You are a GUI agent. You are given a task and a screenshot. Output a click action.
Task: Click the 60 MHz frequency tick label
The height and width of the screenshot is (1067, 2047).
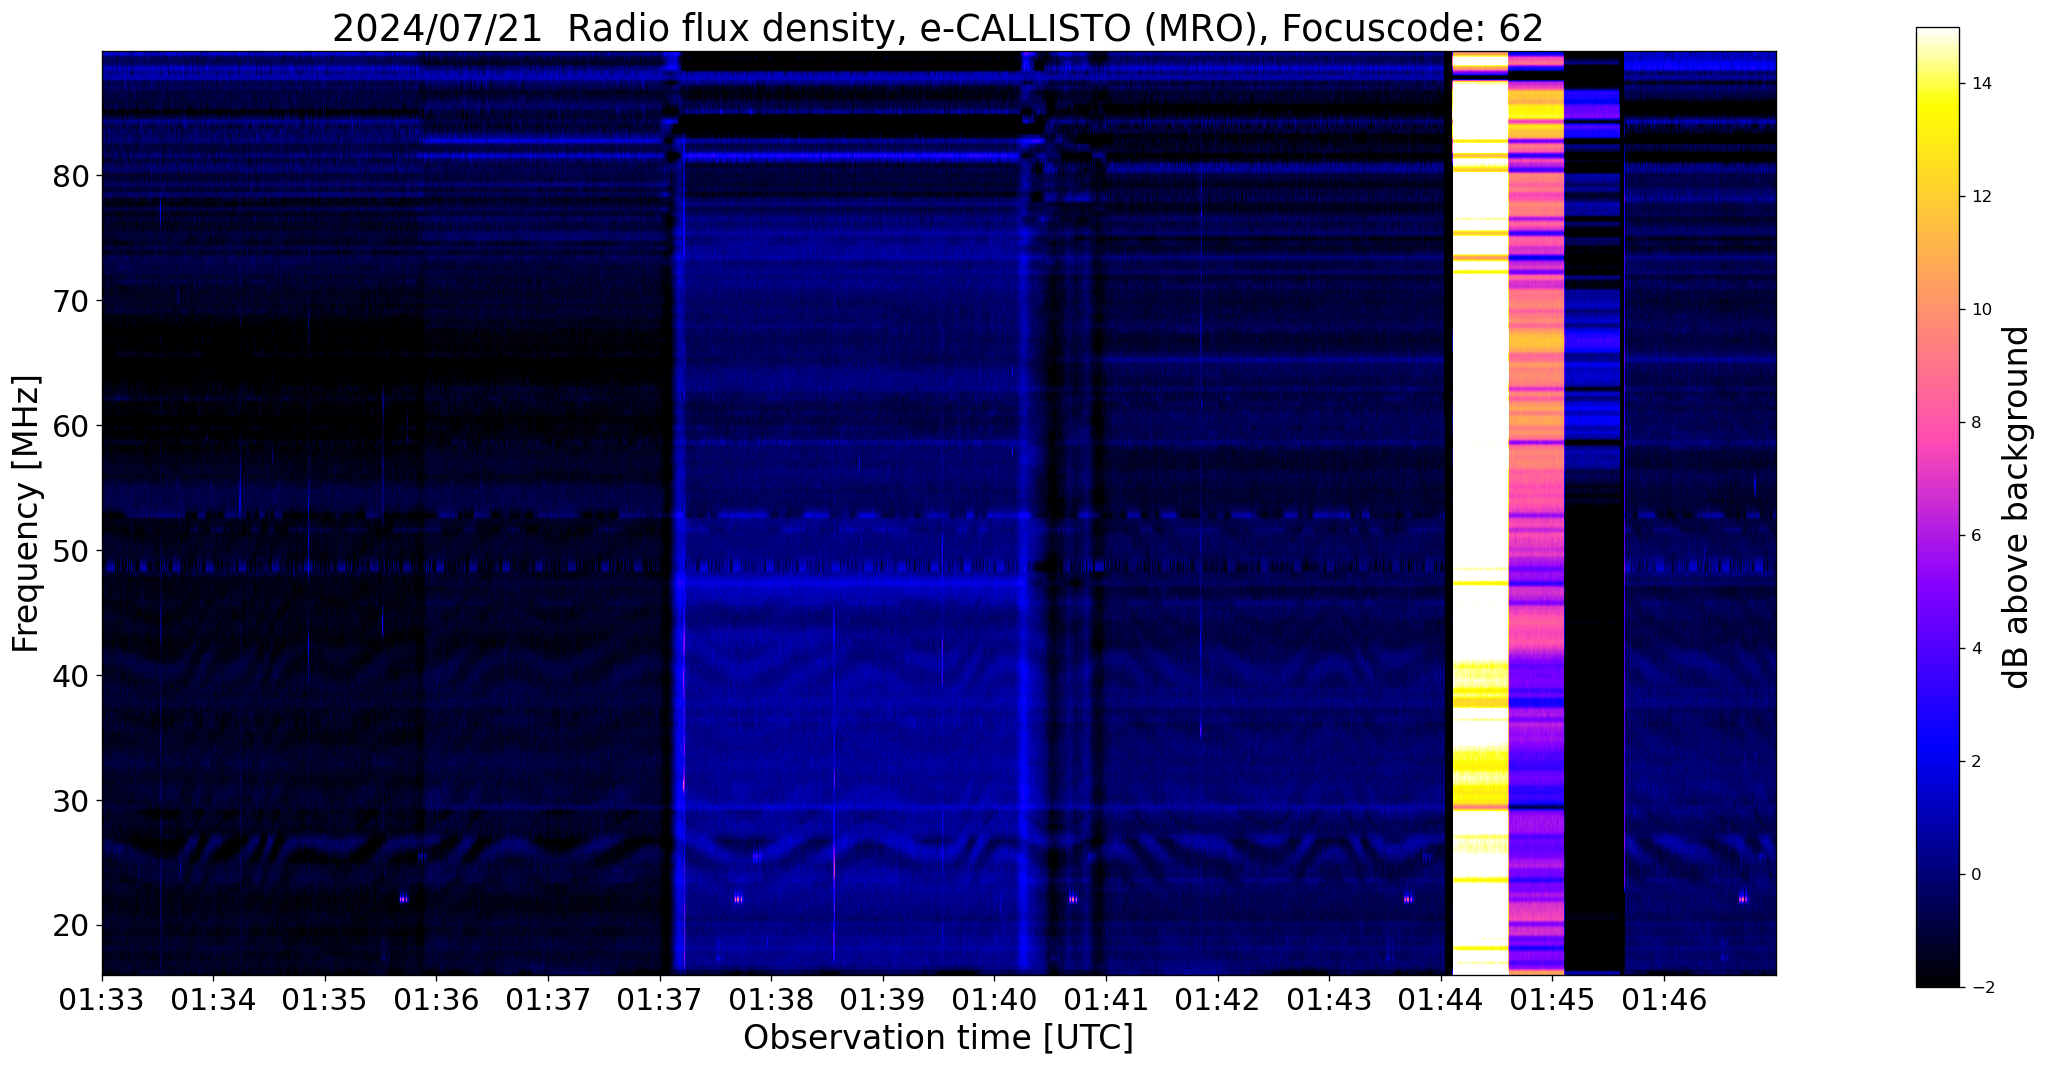point(71,426)
